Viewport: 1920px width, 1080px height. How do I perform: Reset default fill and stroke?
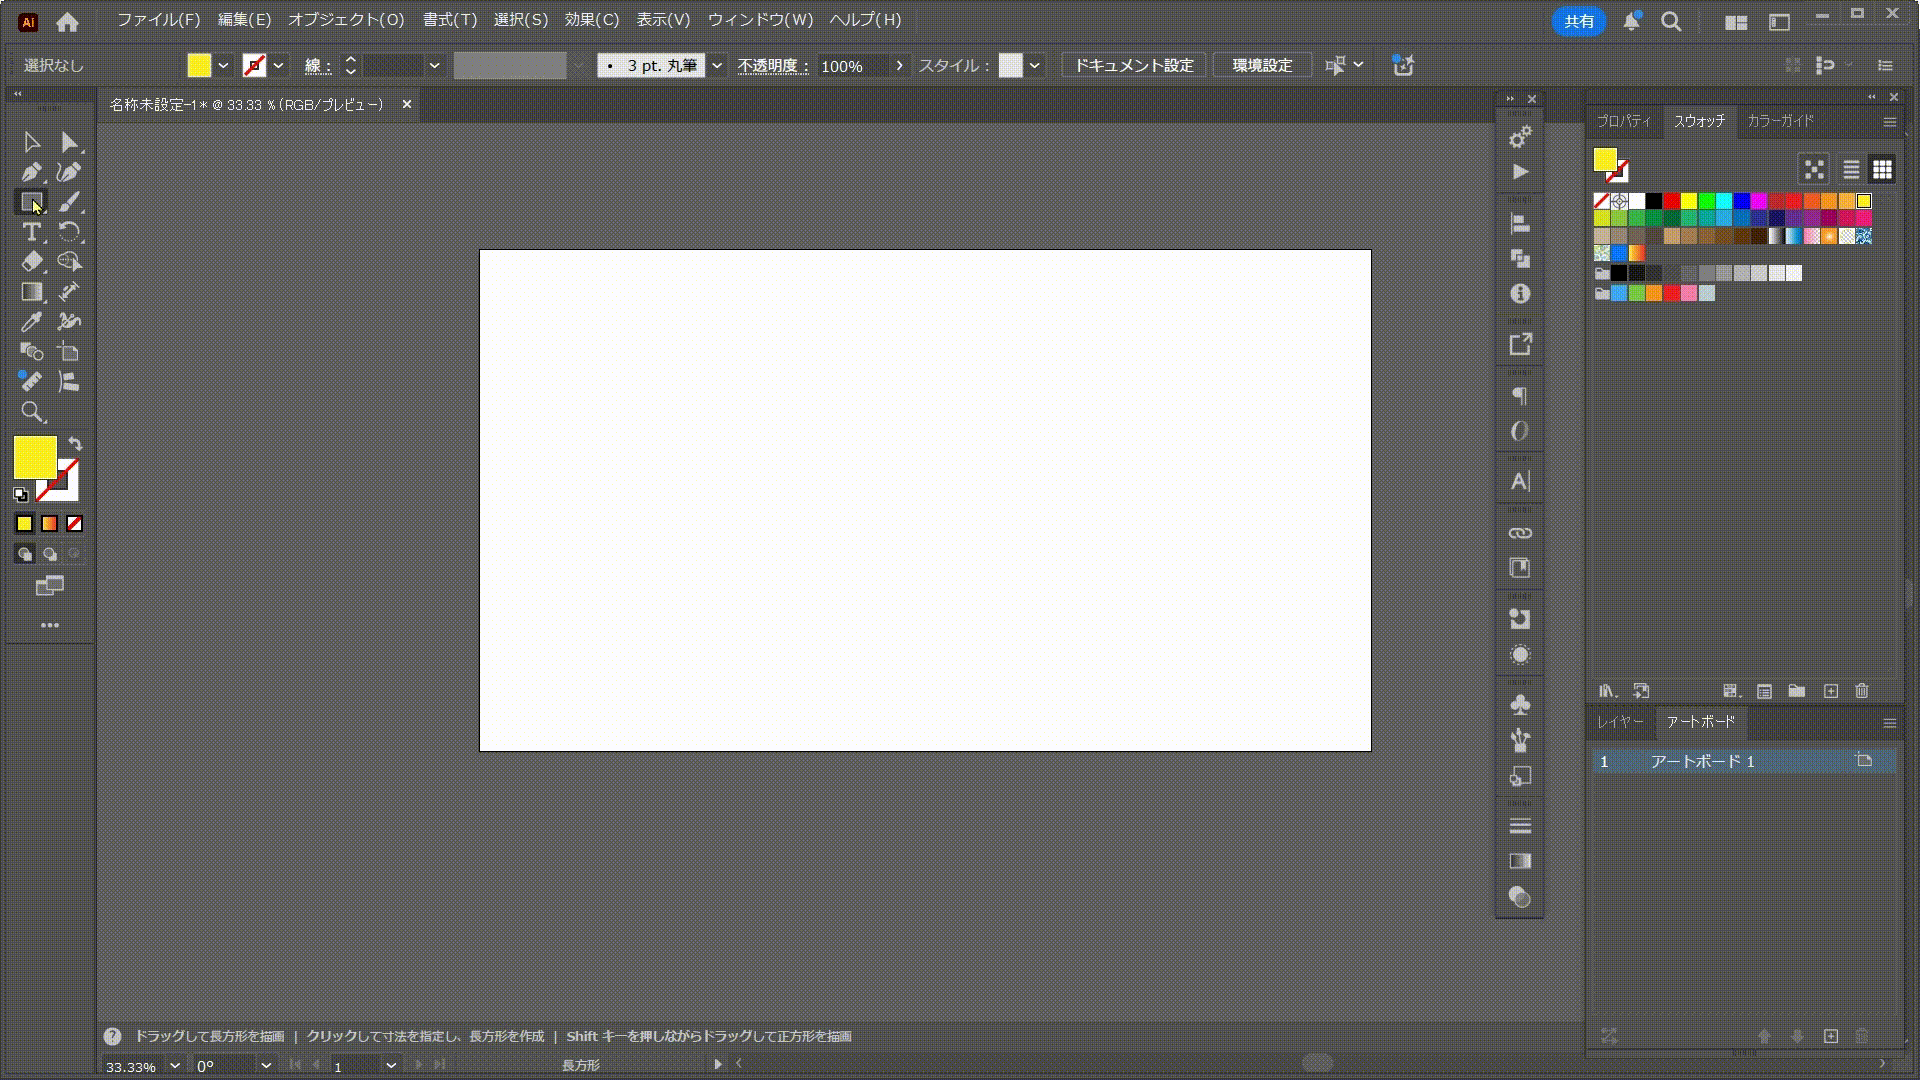coord(21,494)
